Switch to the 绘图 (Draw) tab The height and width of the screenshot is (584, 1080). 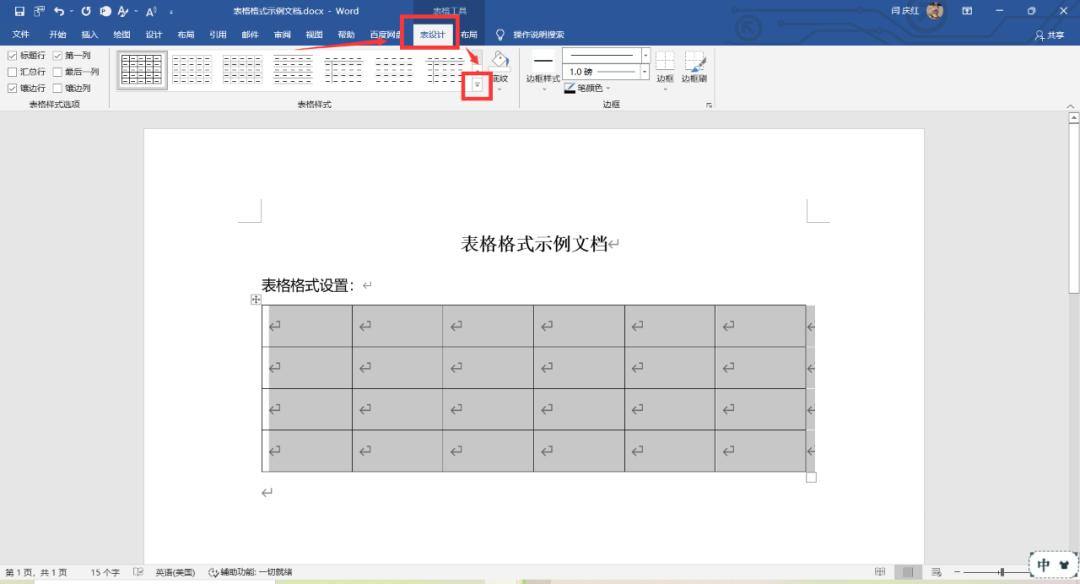[x=122, y=34]
